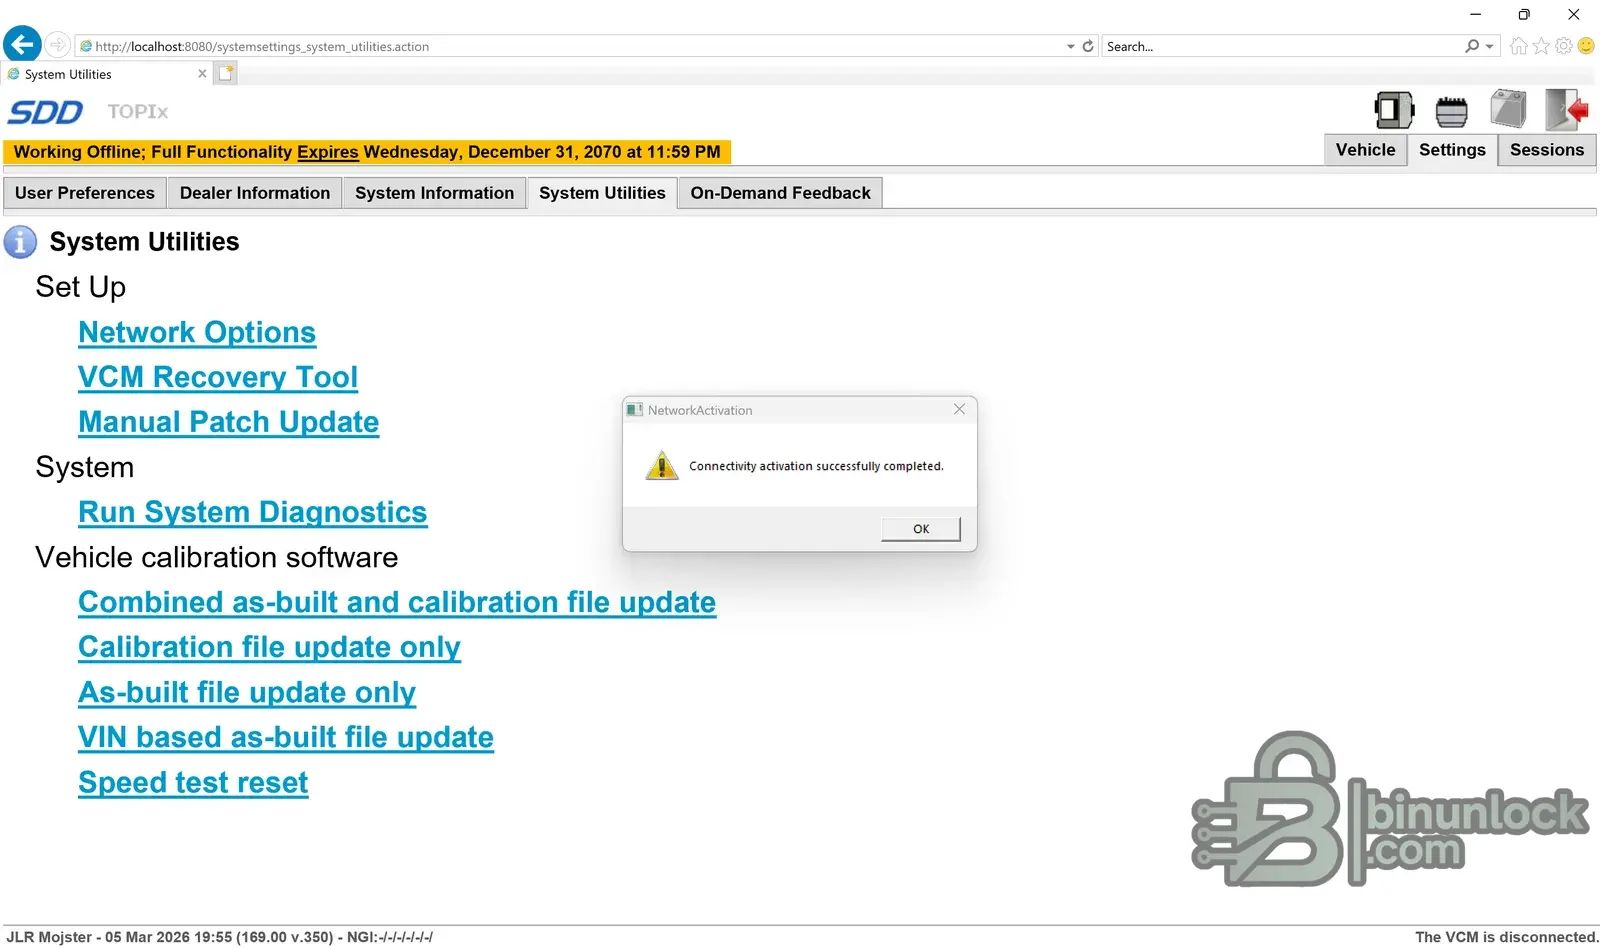Image resolution: width=1600 pixels, height=949 pixels.
Task: Click the exit door icon with red arrow
Action: pos(1567,110)
